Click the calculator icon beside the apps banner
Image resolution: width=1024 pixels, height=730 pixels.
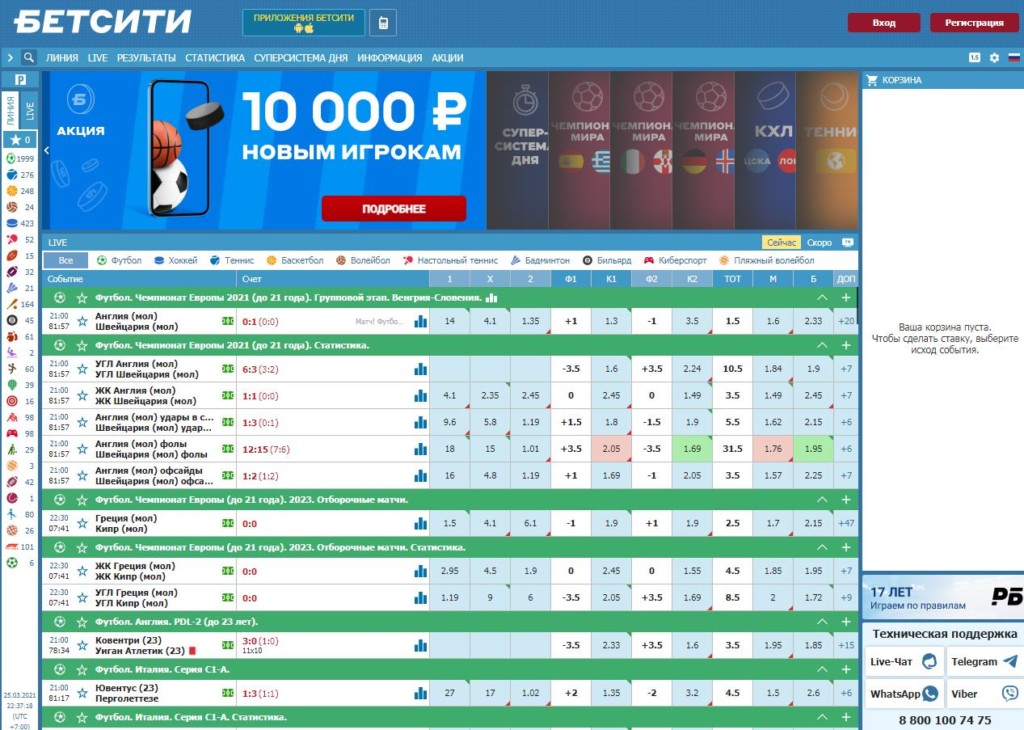click(x=383, y=23)
